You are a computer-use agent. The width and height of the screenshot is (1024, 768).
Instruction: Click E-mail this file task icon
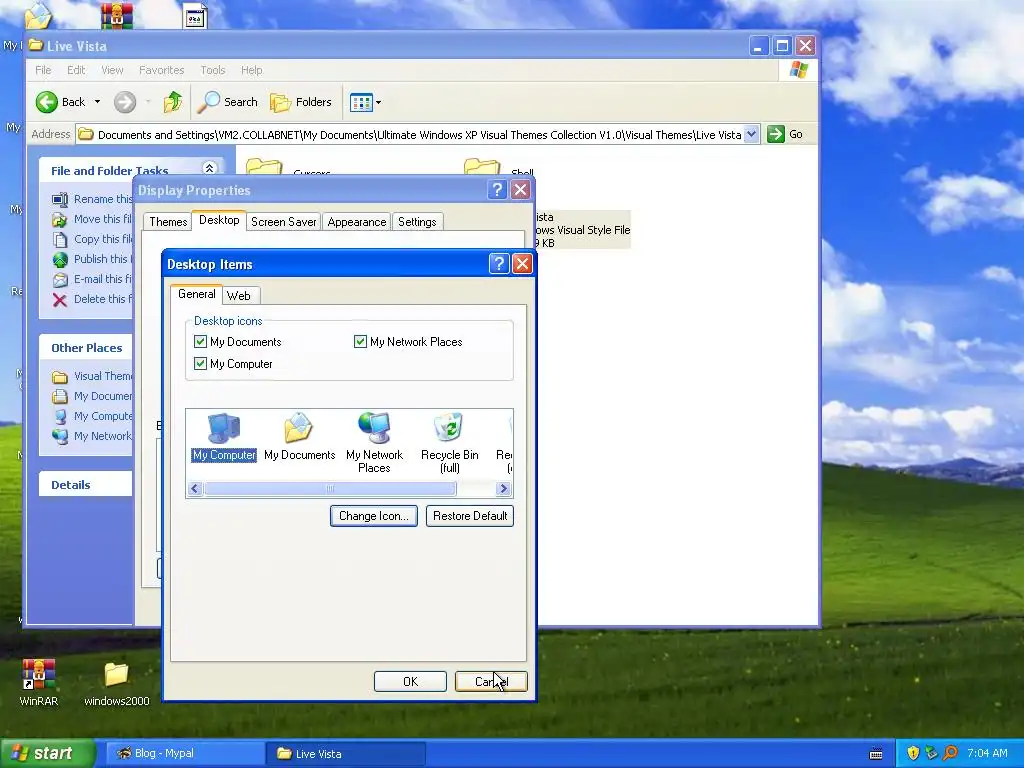pos(60,280)
